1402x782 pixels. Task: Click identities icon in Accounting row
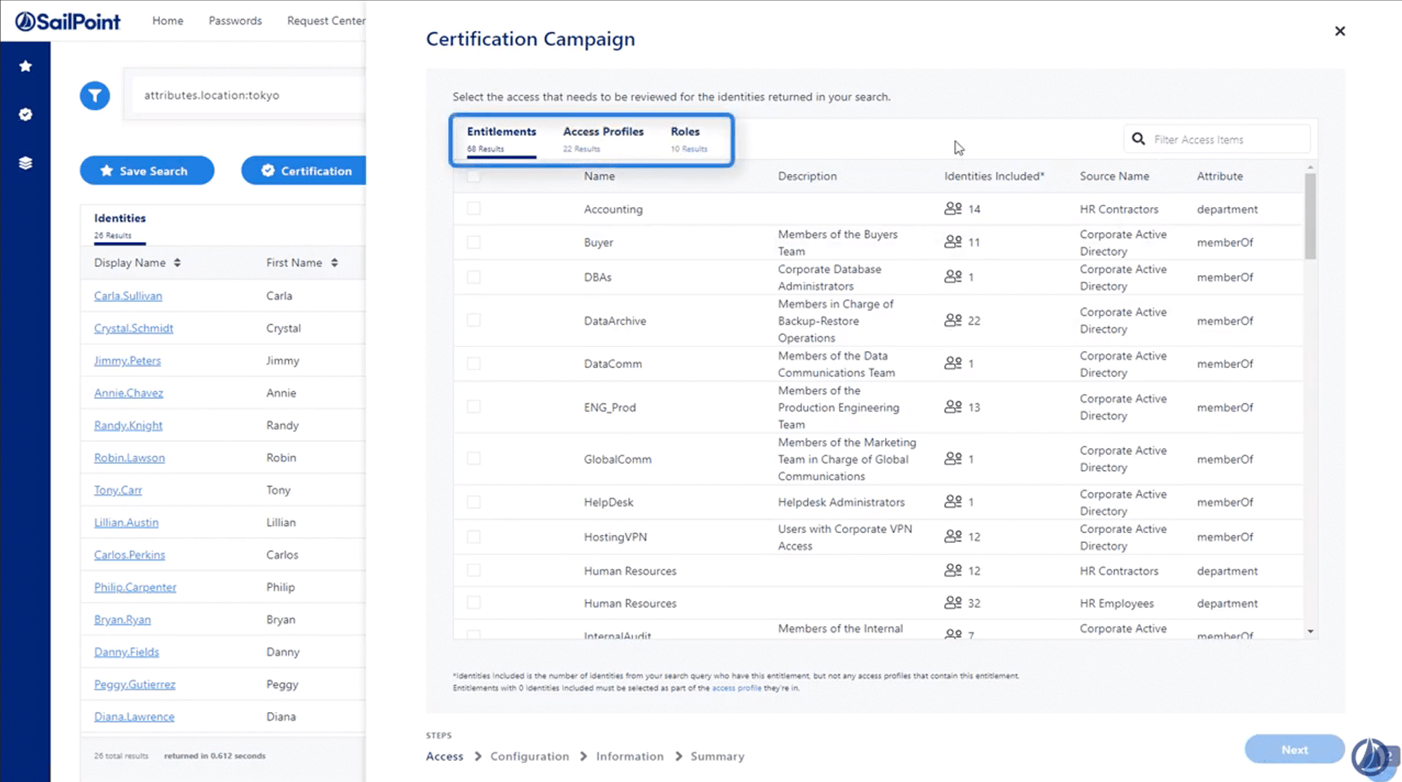tap(953, 209)
